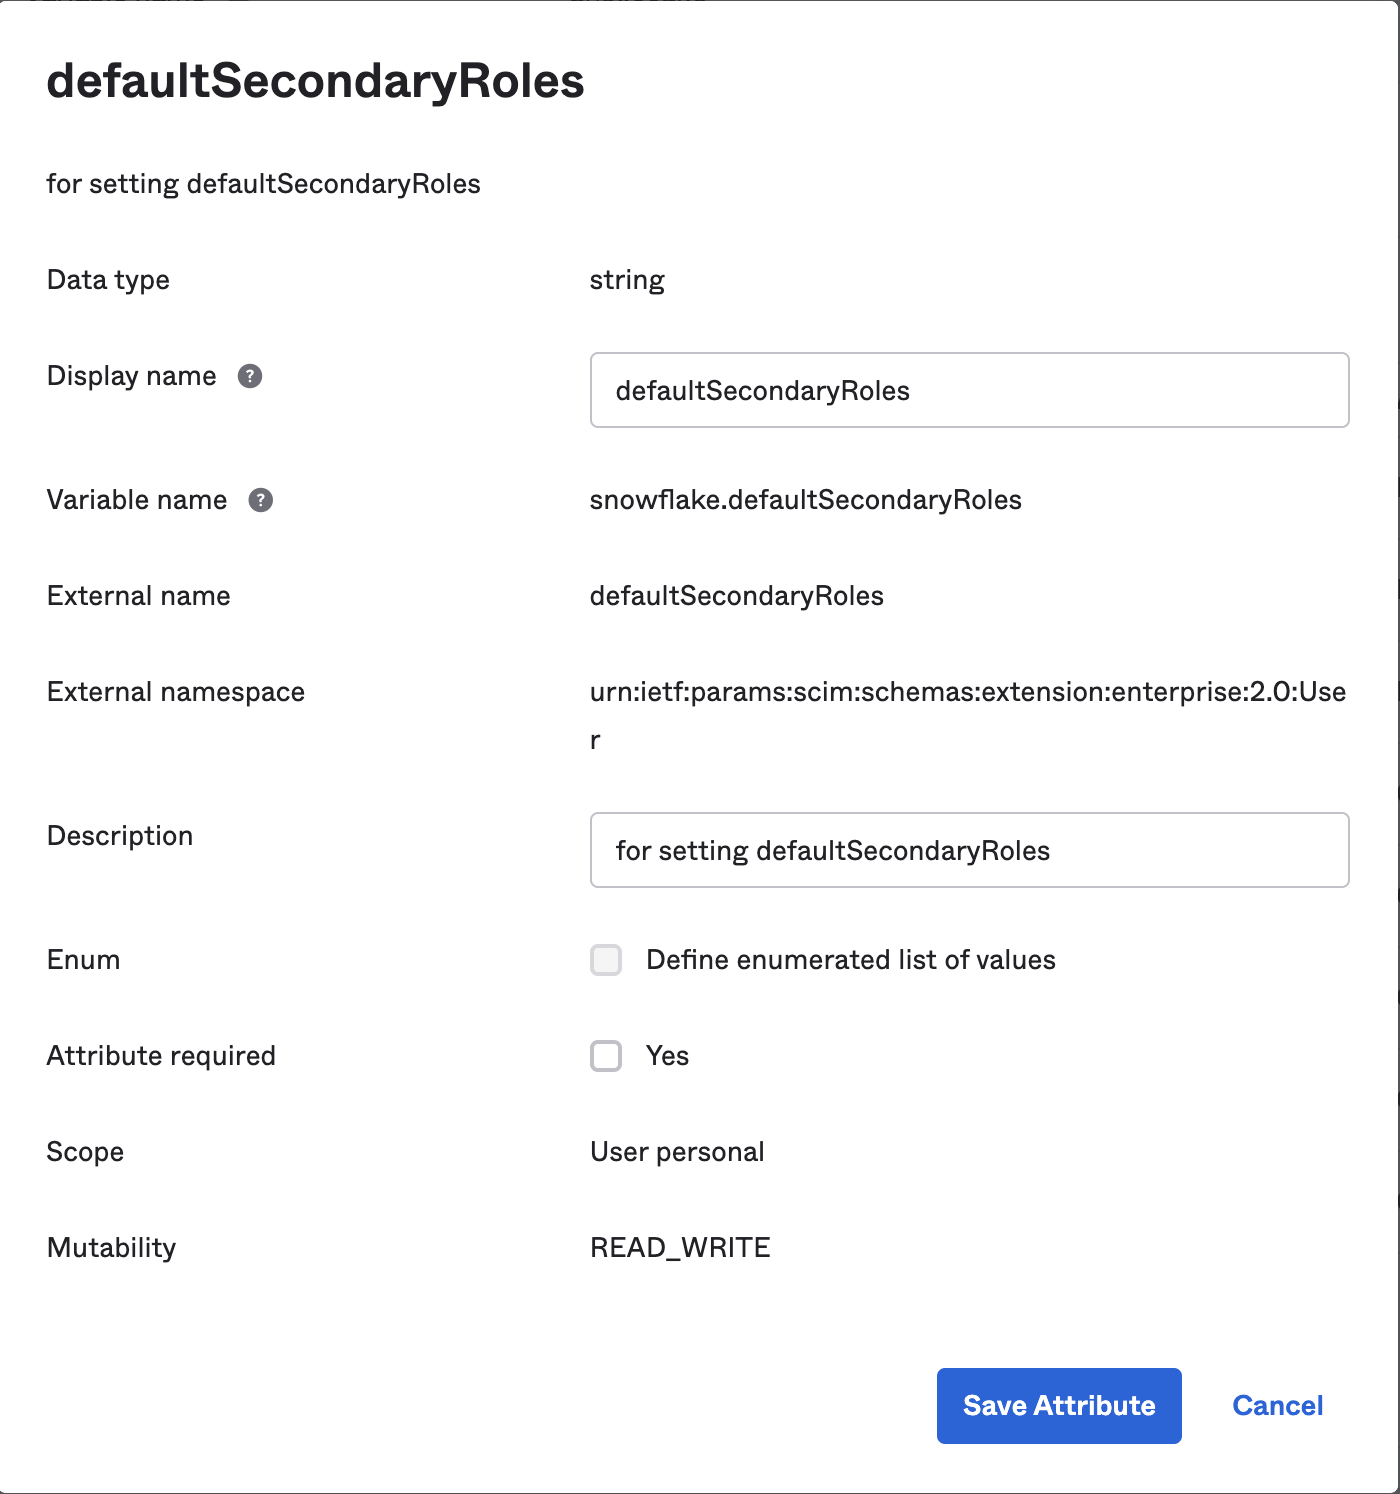Viewport: 1400px width, 1494px height.
Task: Click the subtitle 'for setting defaultSecondaryRoles'
Action: tap(264, 184)
